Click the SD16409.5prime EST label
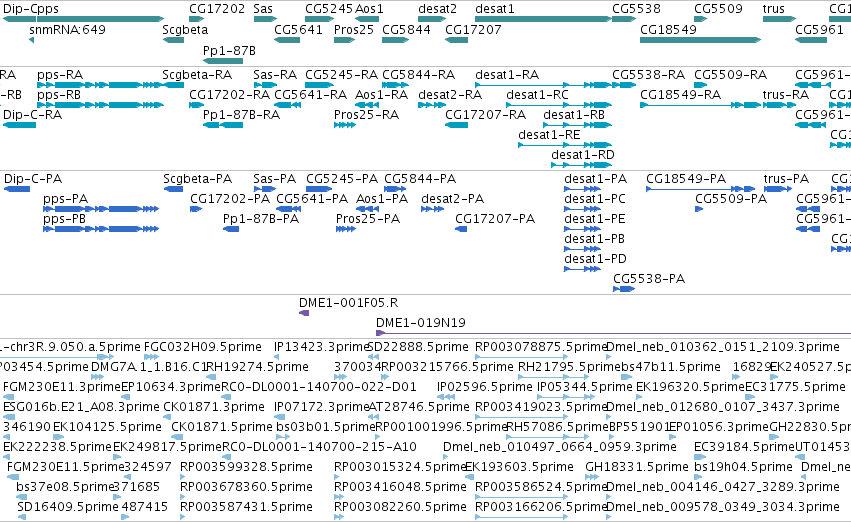This screenshot has width=851, height=522. click(x=68, y=507)
